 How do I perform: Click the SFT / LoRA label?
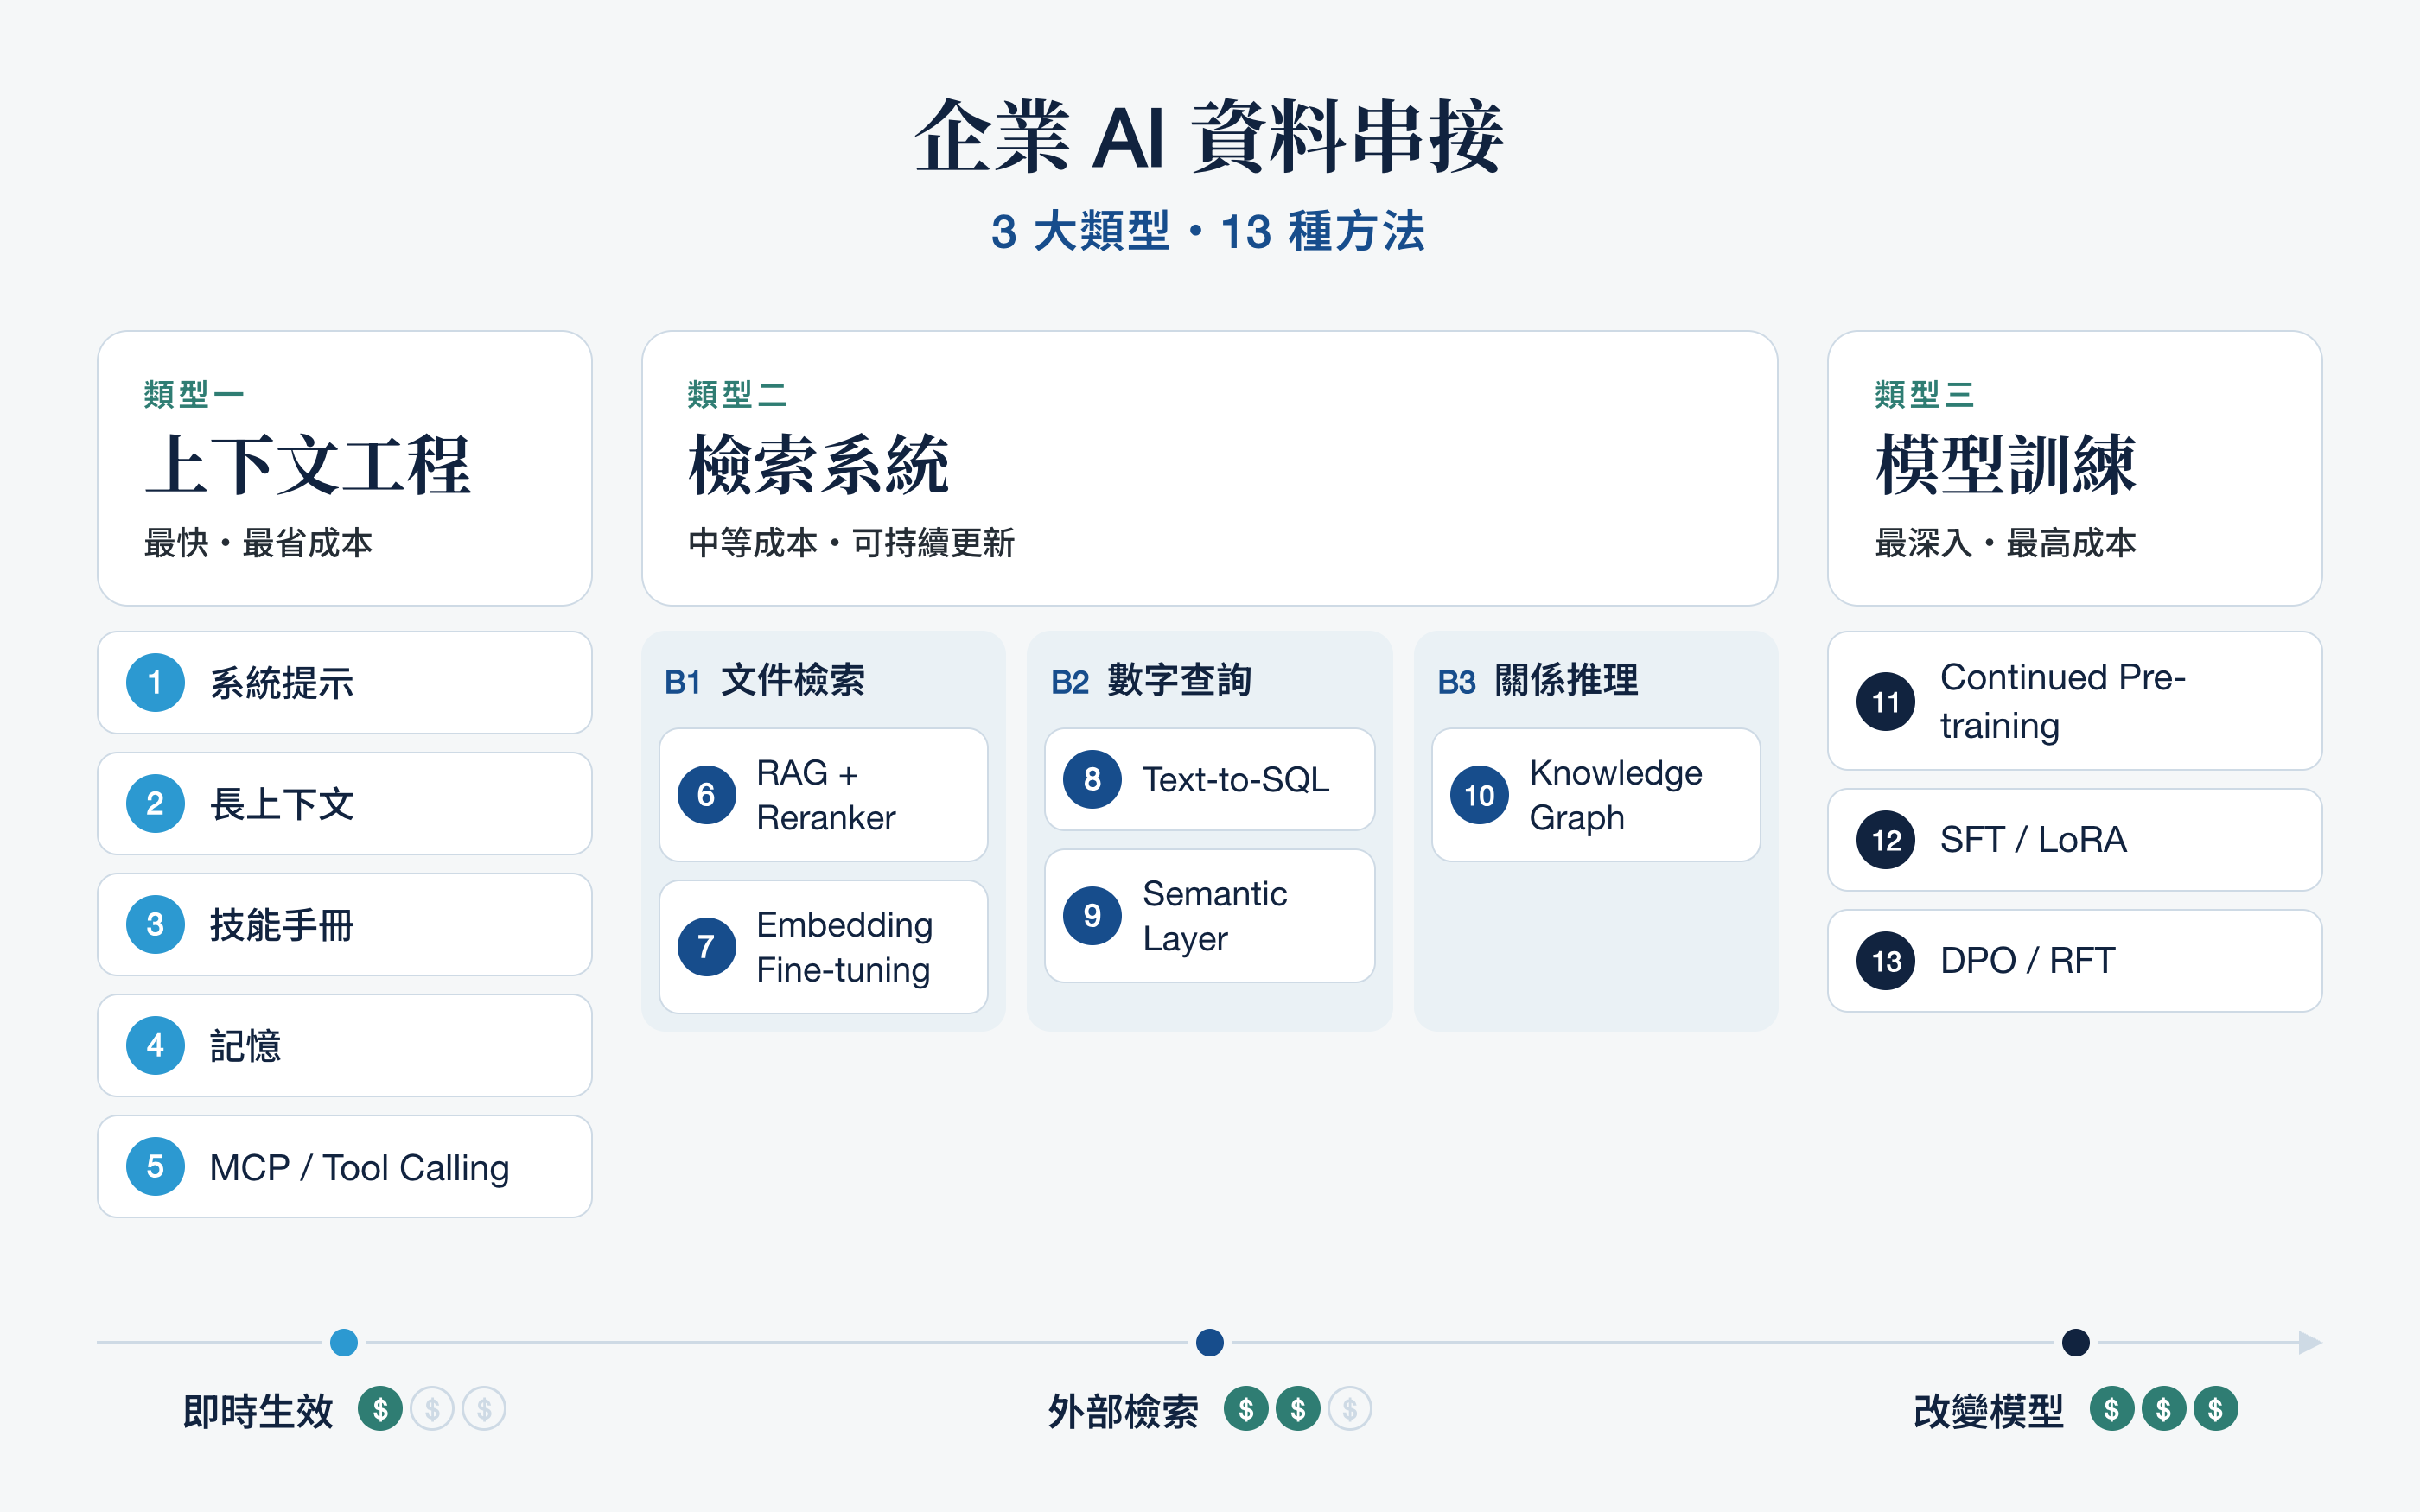[2032, 840]
